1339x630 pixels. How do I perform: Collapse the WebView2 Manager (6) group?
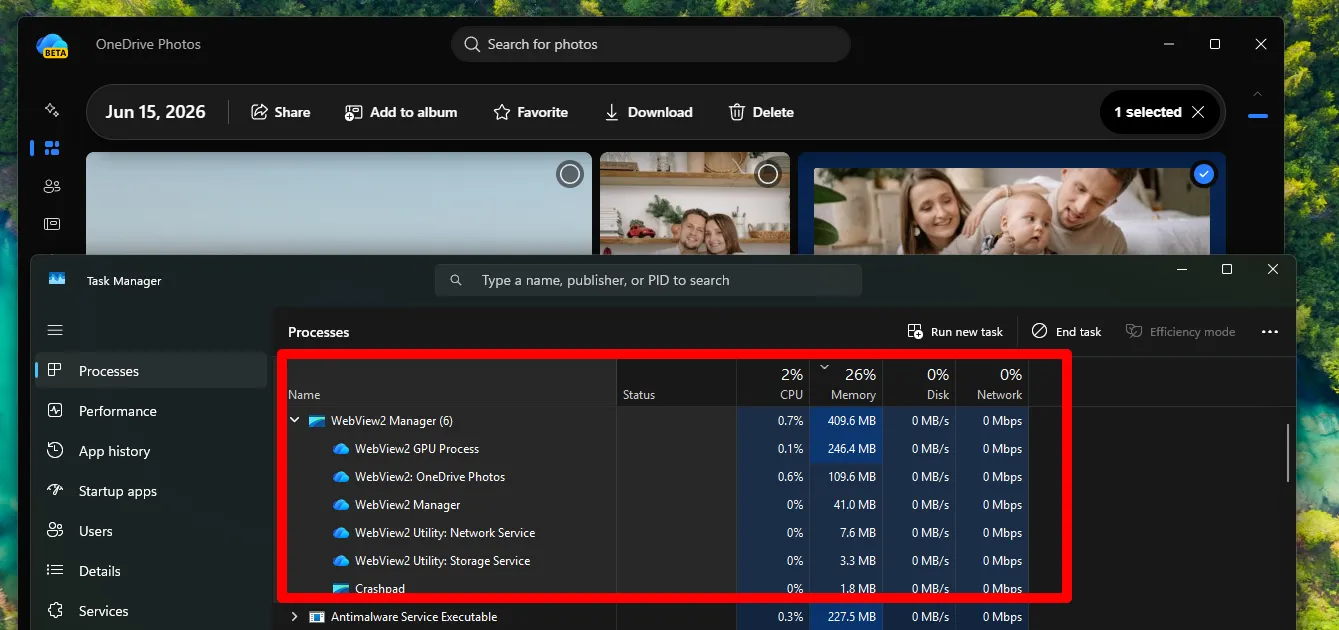coord(294,421)
